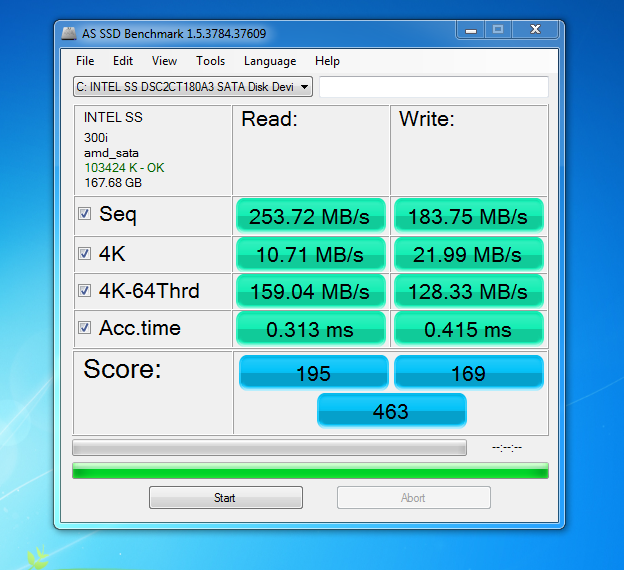The width and height of the screenshot is (624, 570).
Task: Minimize the AS SSD Benchmark window
Action: pyautogui.click(x=471, y=30)
